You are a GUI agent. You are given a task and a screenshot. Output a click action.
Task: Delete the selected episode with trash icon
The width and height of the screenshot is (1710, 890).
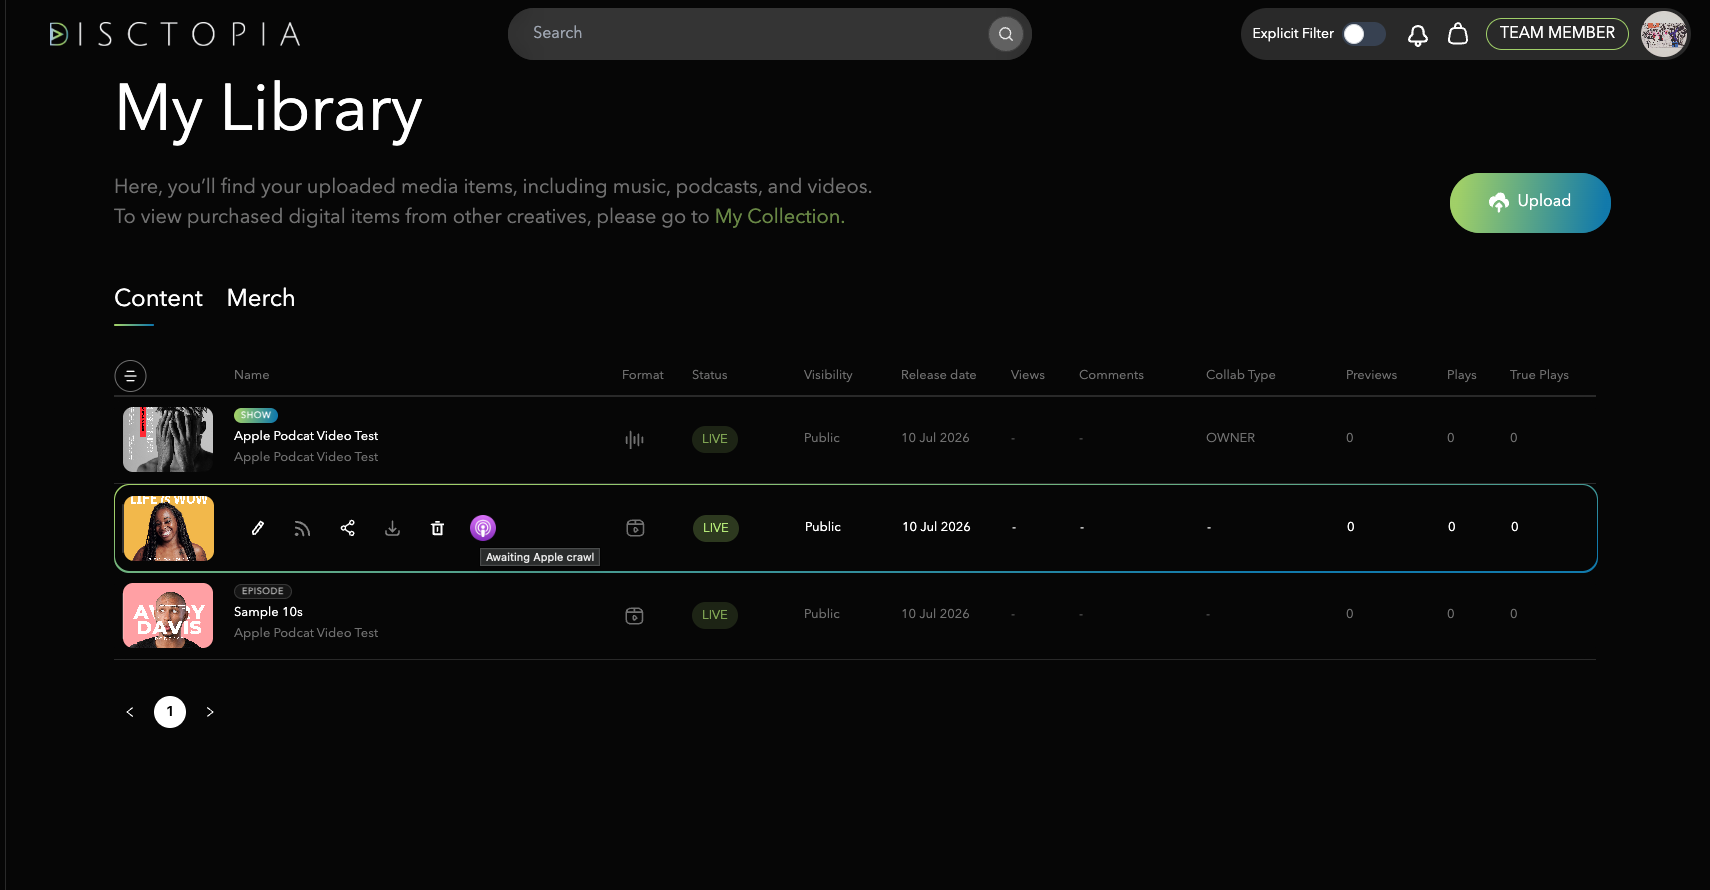[437, 528]
